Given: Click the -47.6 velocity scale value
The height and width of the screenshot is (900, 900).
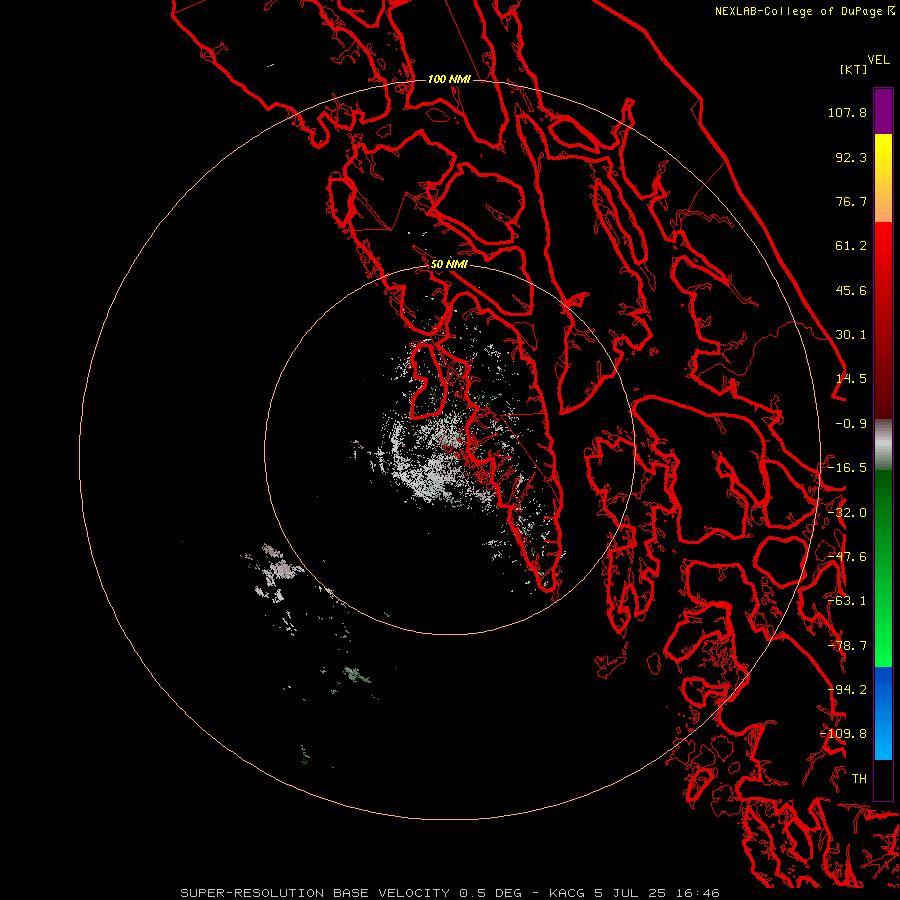Looking at the screenshot, I should pyautogui.click(x=847, y=557).
